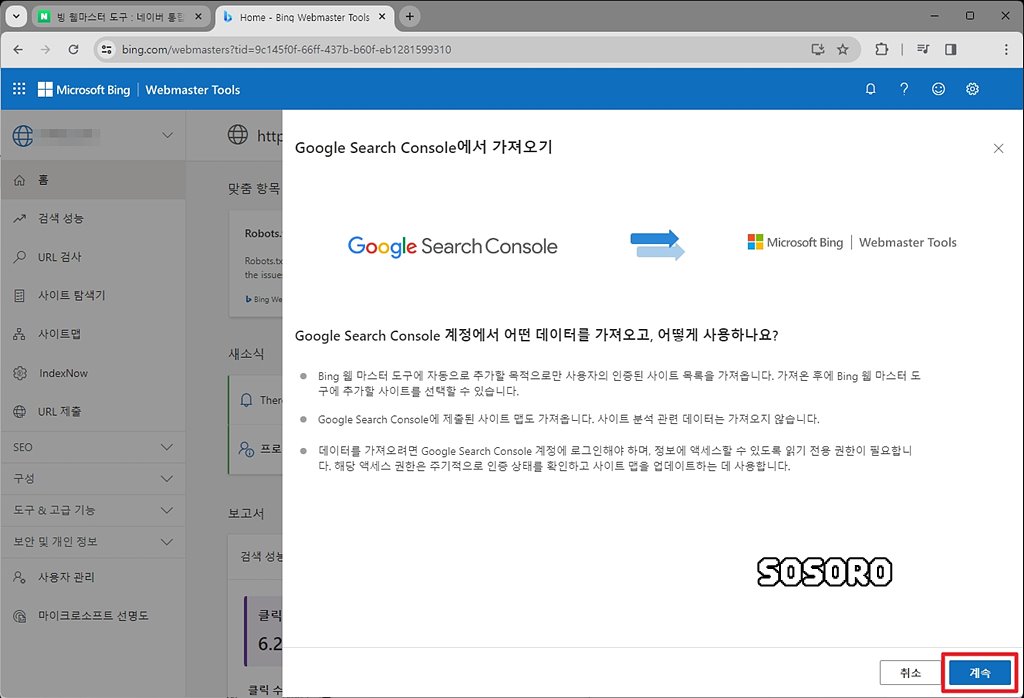Expand the site selector dropdown chevron
The height and width of the screenshot is (698, 1024).
pos(167,135)
